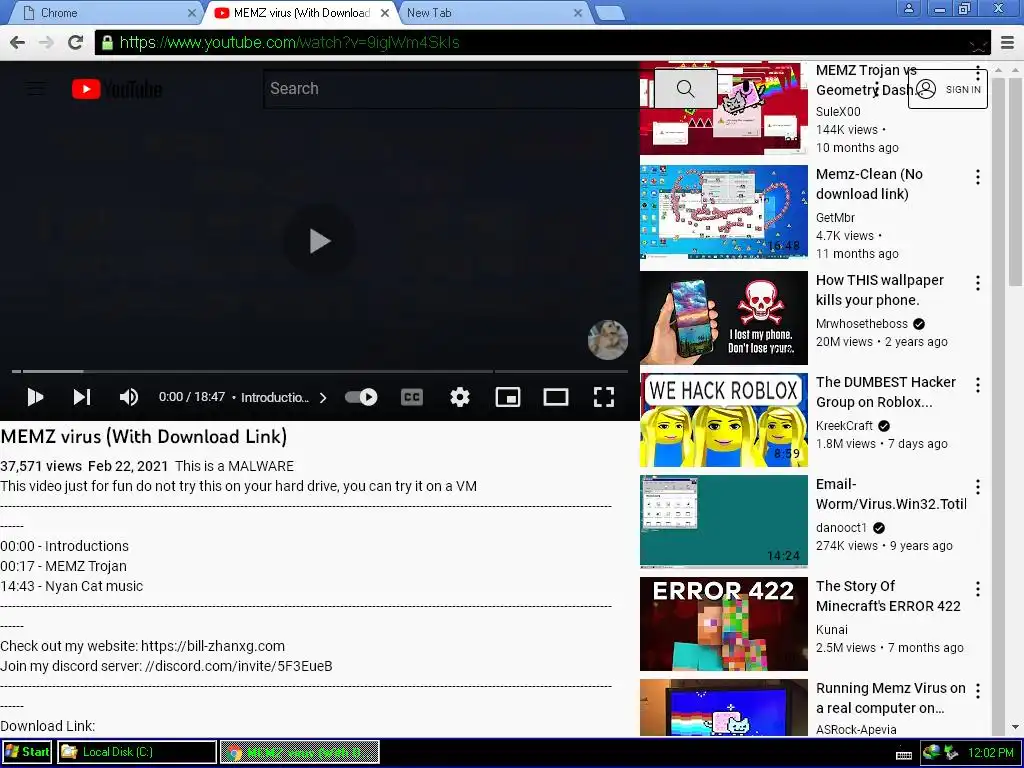Open the Windows Start menu
Viewport: 1024px width, 768px height.
pos(27,752)
